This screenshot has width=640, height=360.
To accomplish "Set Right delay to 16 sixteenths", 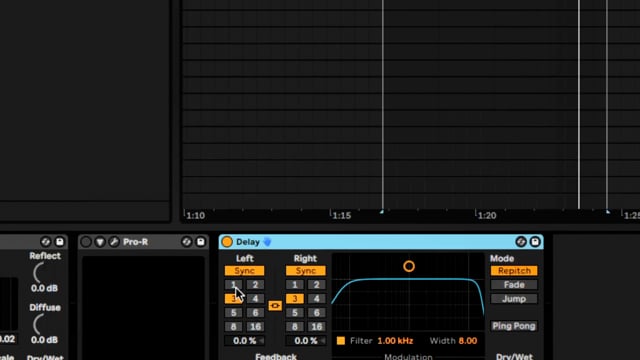I will click(316, 327).
